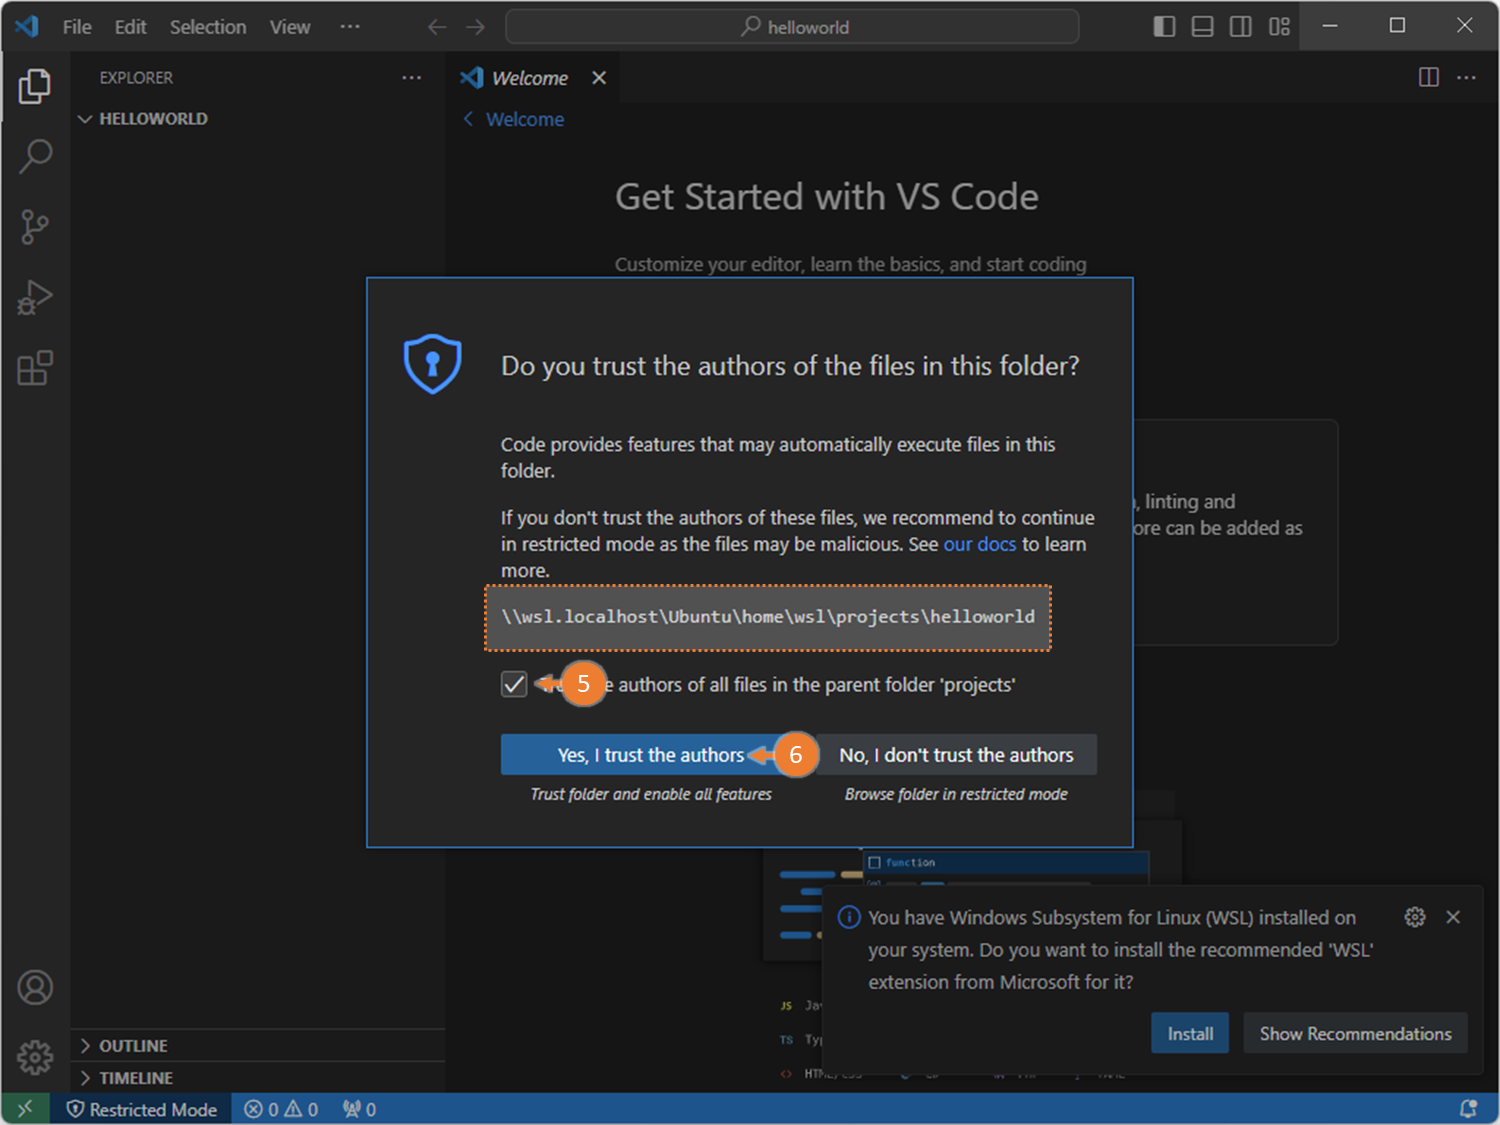Viewport: 1500px width, 1125px height.
Task: Split the editor to the right
Action: tap(1429, 77)
